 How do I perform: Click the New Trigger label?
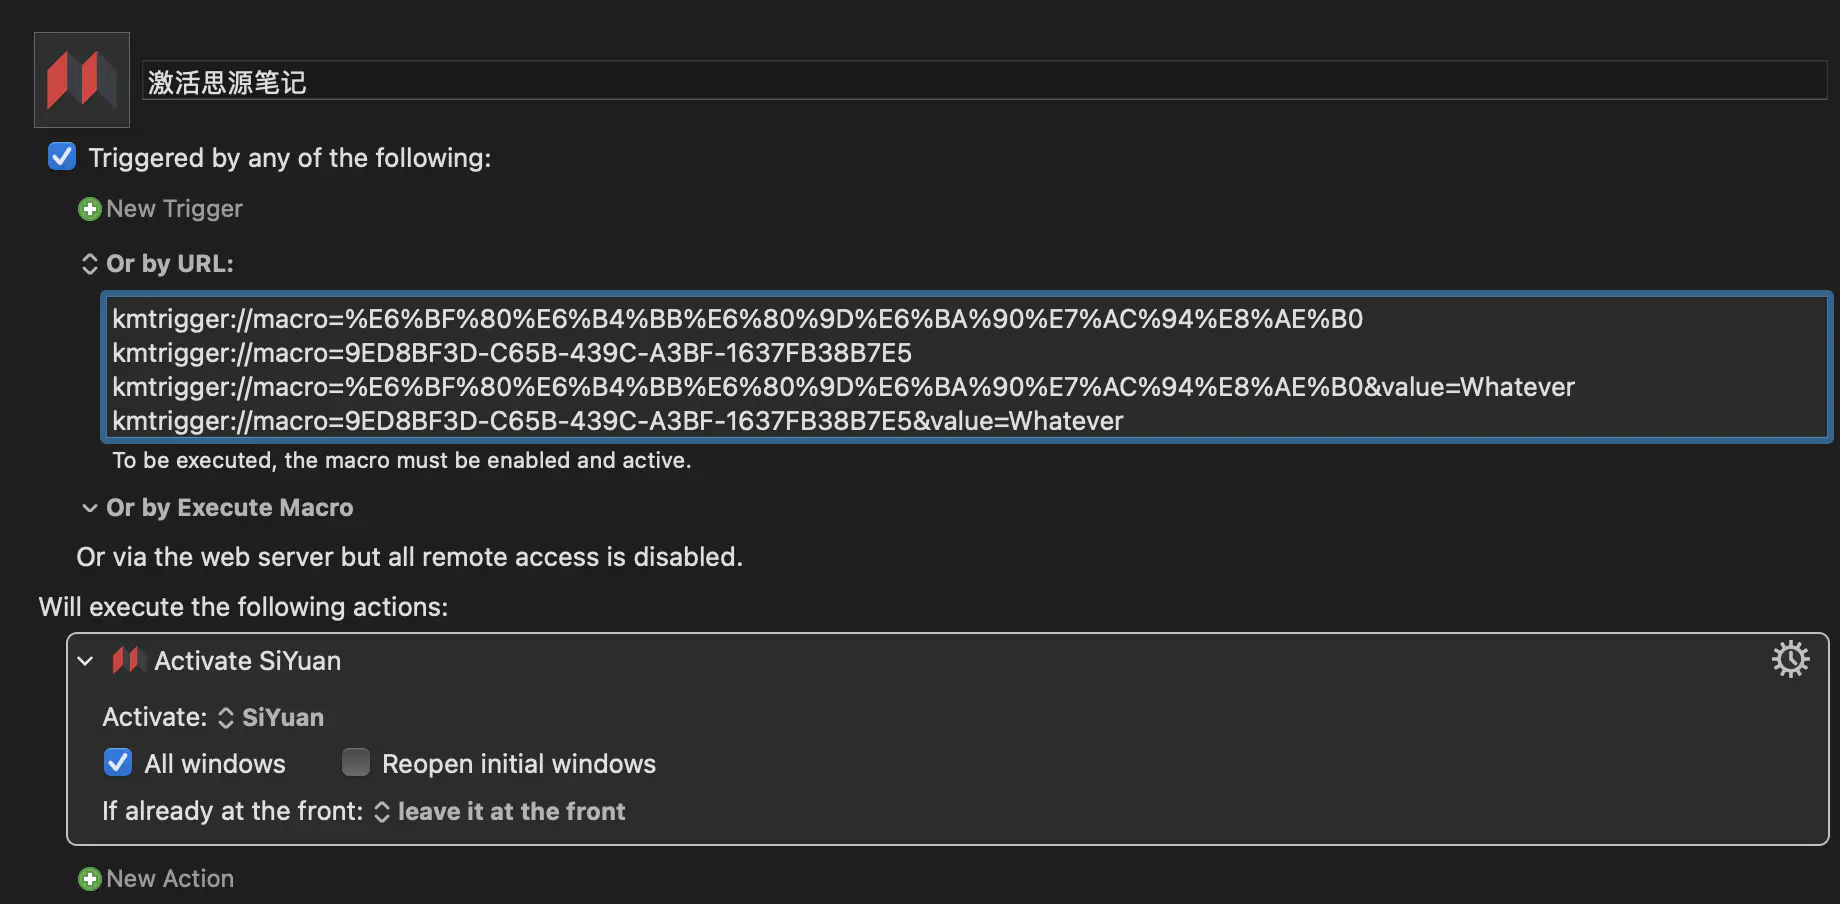click(x=175, y=209)
